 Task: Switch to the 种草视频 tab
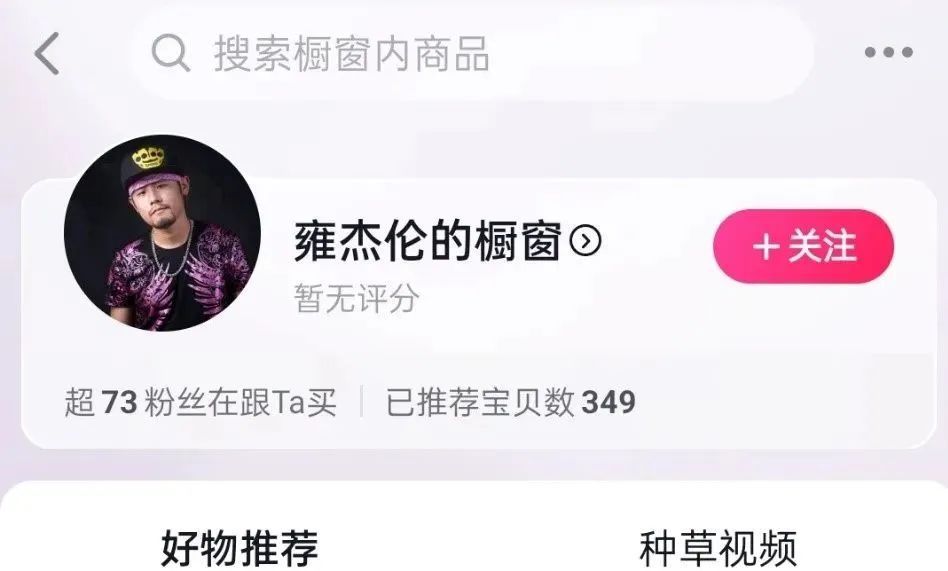pos(718,548)
